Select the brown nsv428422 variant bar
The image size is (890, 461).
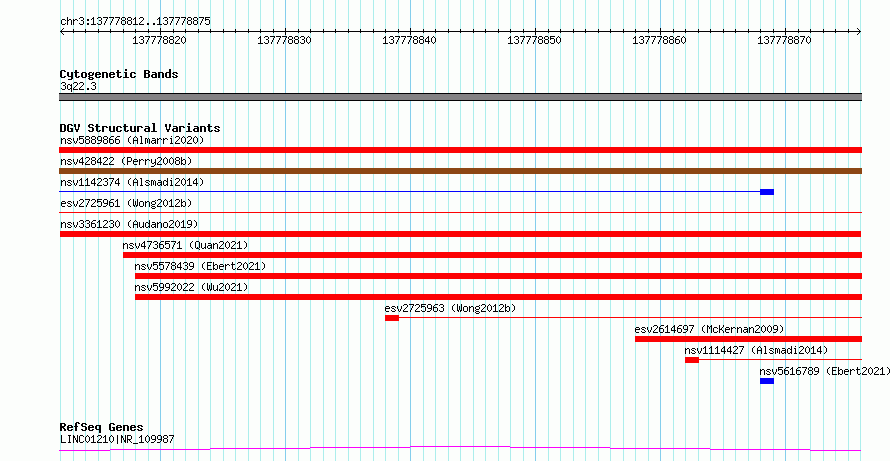coord(460,171)
